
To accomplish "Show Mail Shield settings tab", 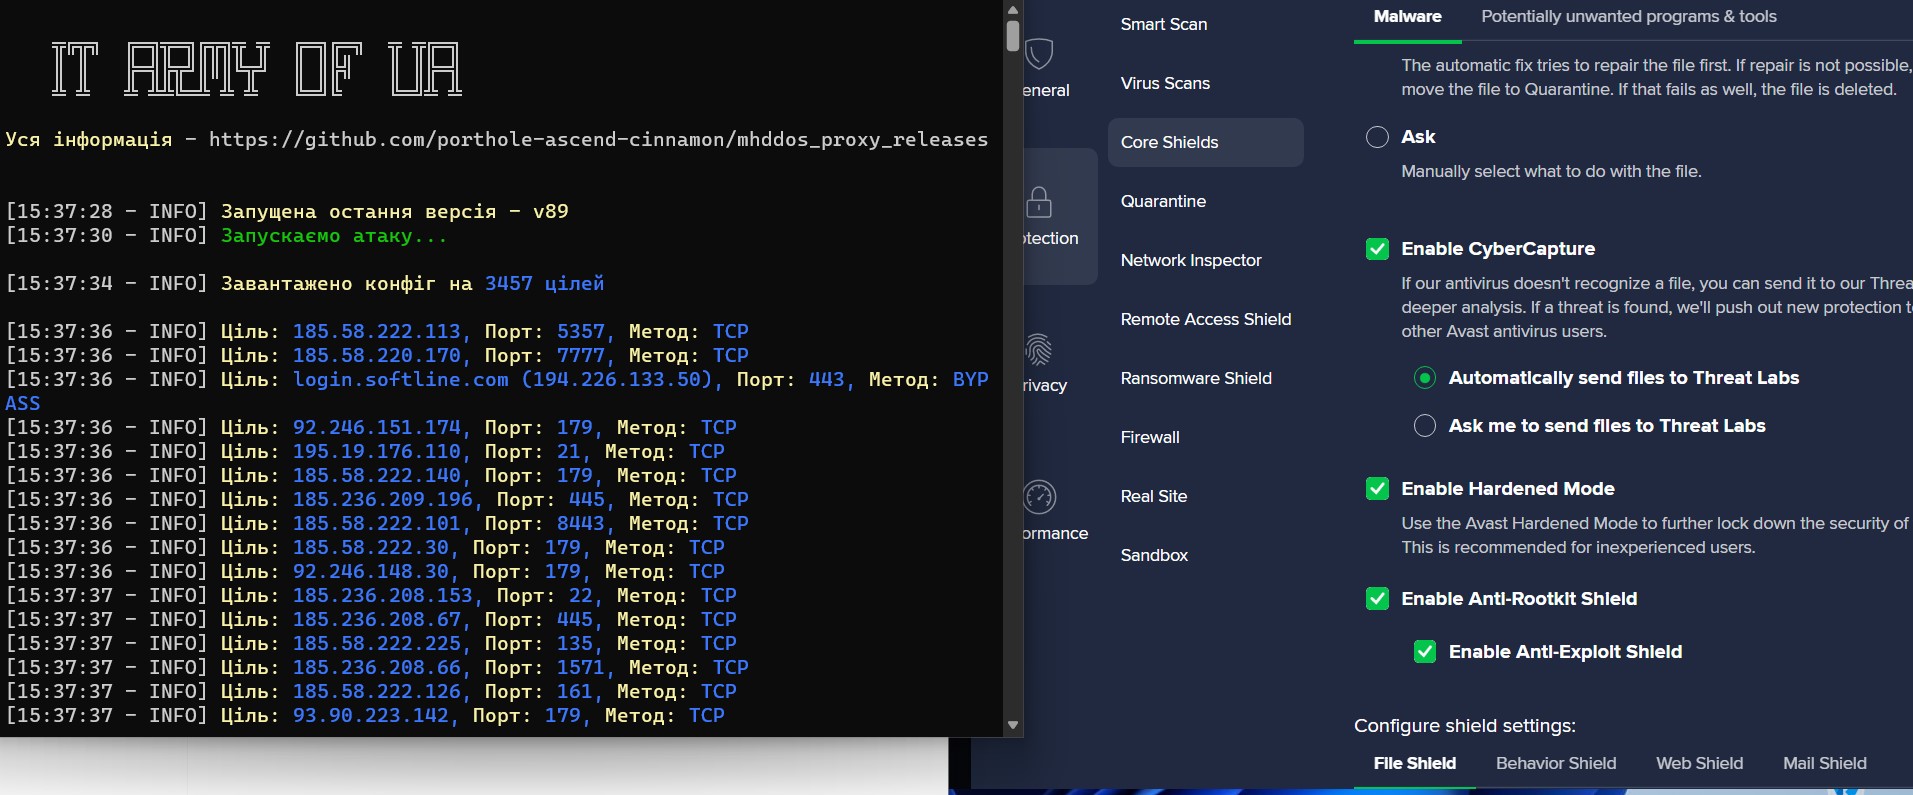I will coord(1825,763).
